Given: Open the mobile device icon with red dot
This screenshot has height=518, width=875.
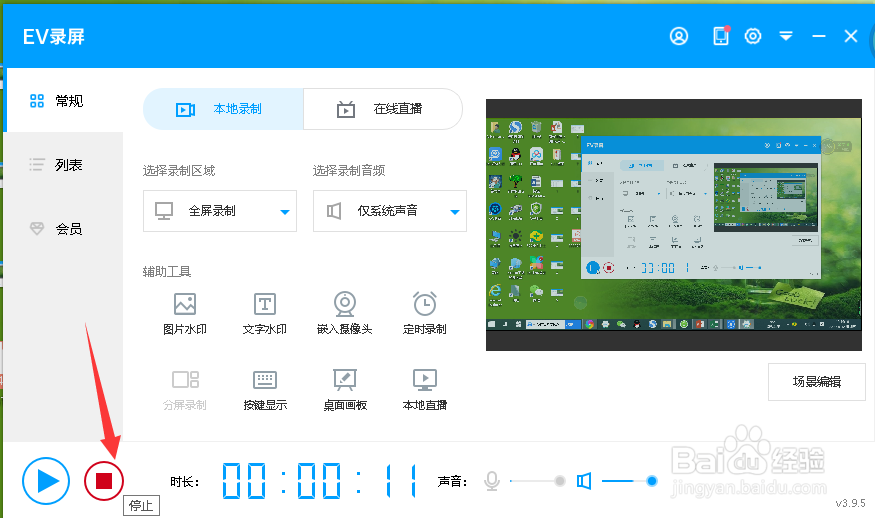Looking at the screenshot, I should pyautogui.click(x=721, y=36).
